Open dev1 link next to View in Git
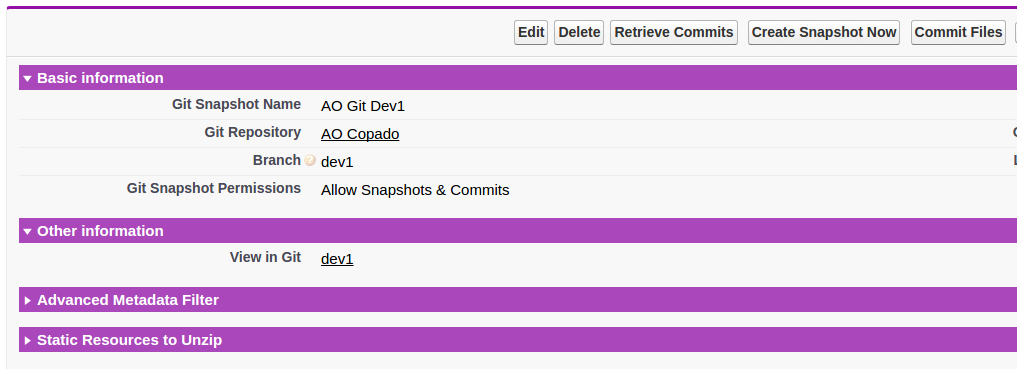Screen dimensions: 1017x369 pos(337,259)
